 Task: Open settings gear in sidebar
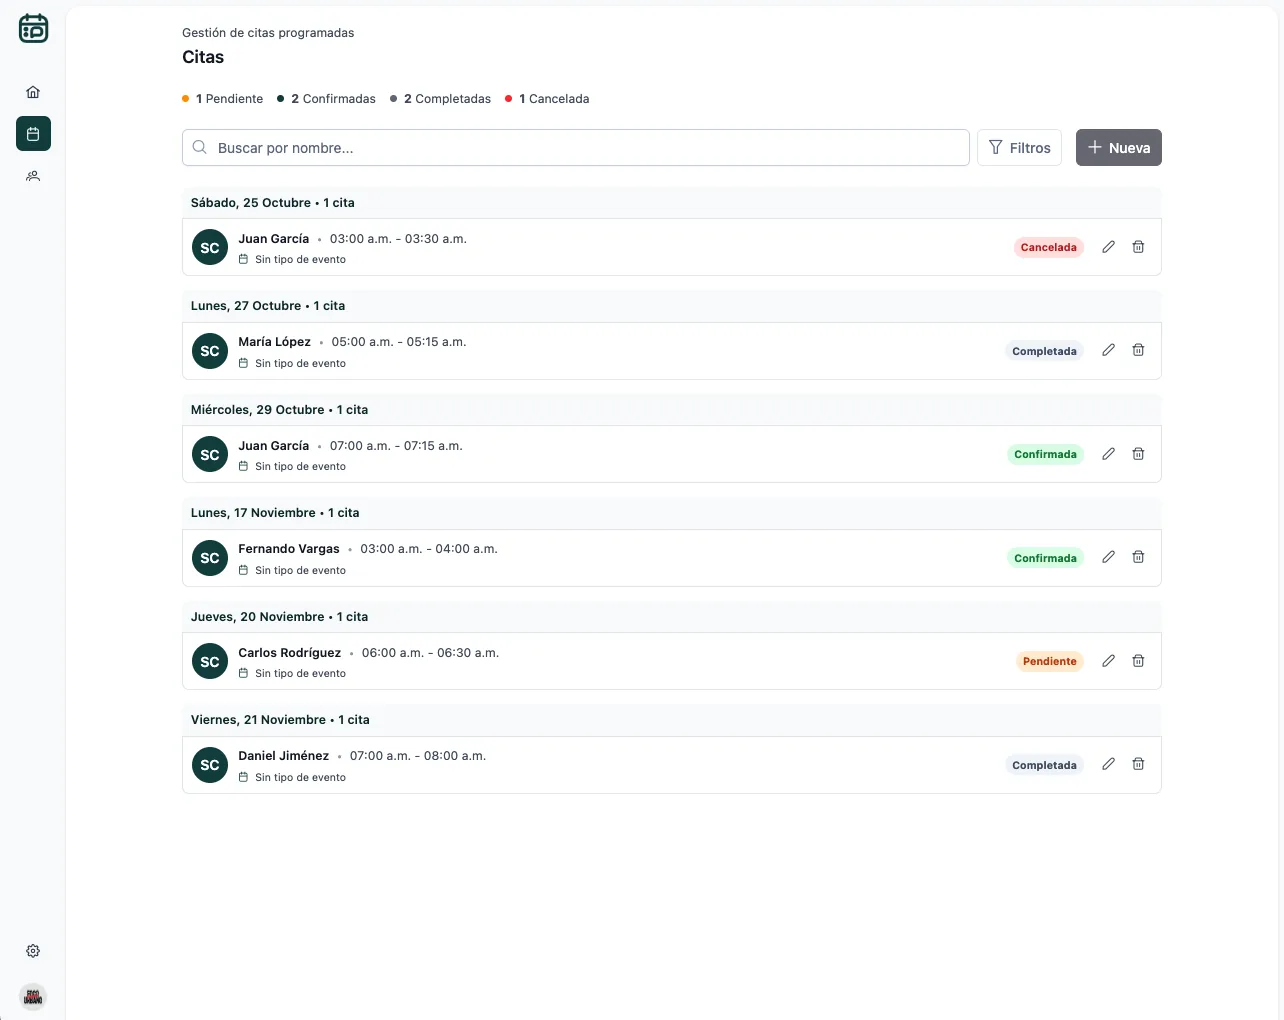(x=33, y=951)
